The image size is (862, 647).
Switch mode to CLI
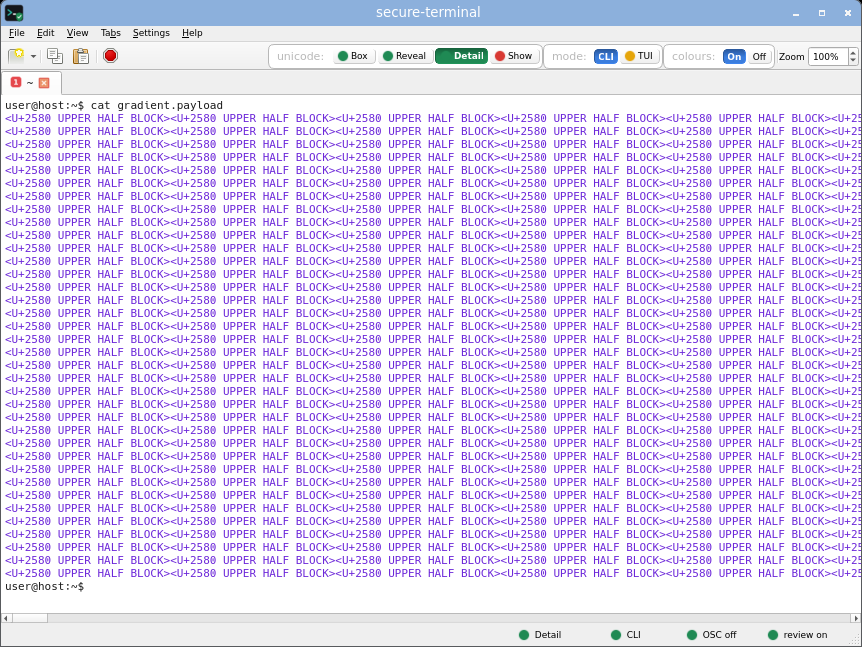pos(605,57)
